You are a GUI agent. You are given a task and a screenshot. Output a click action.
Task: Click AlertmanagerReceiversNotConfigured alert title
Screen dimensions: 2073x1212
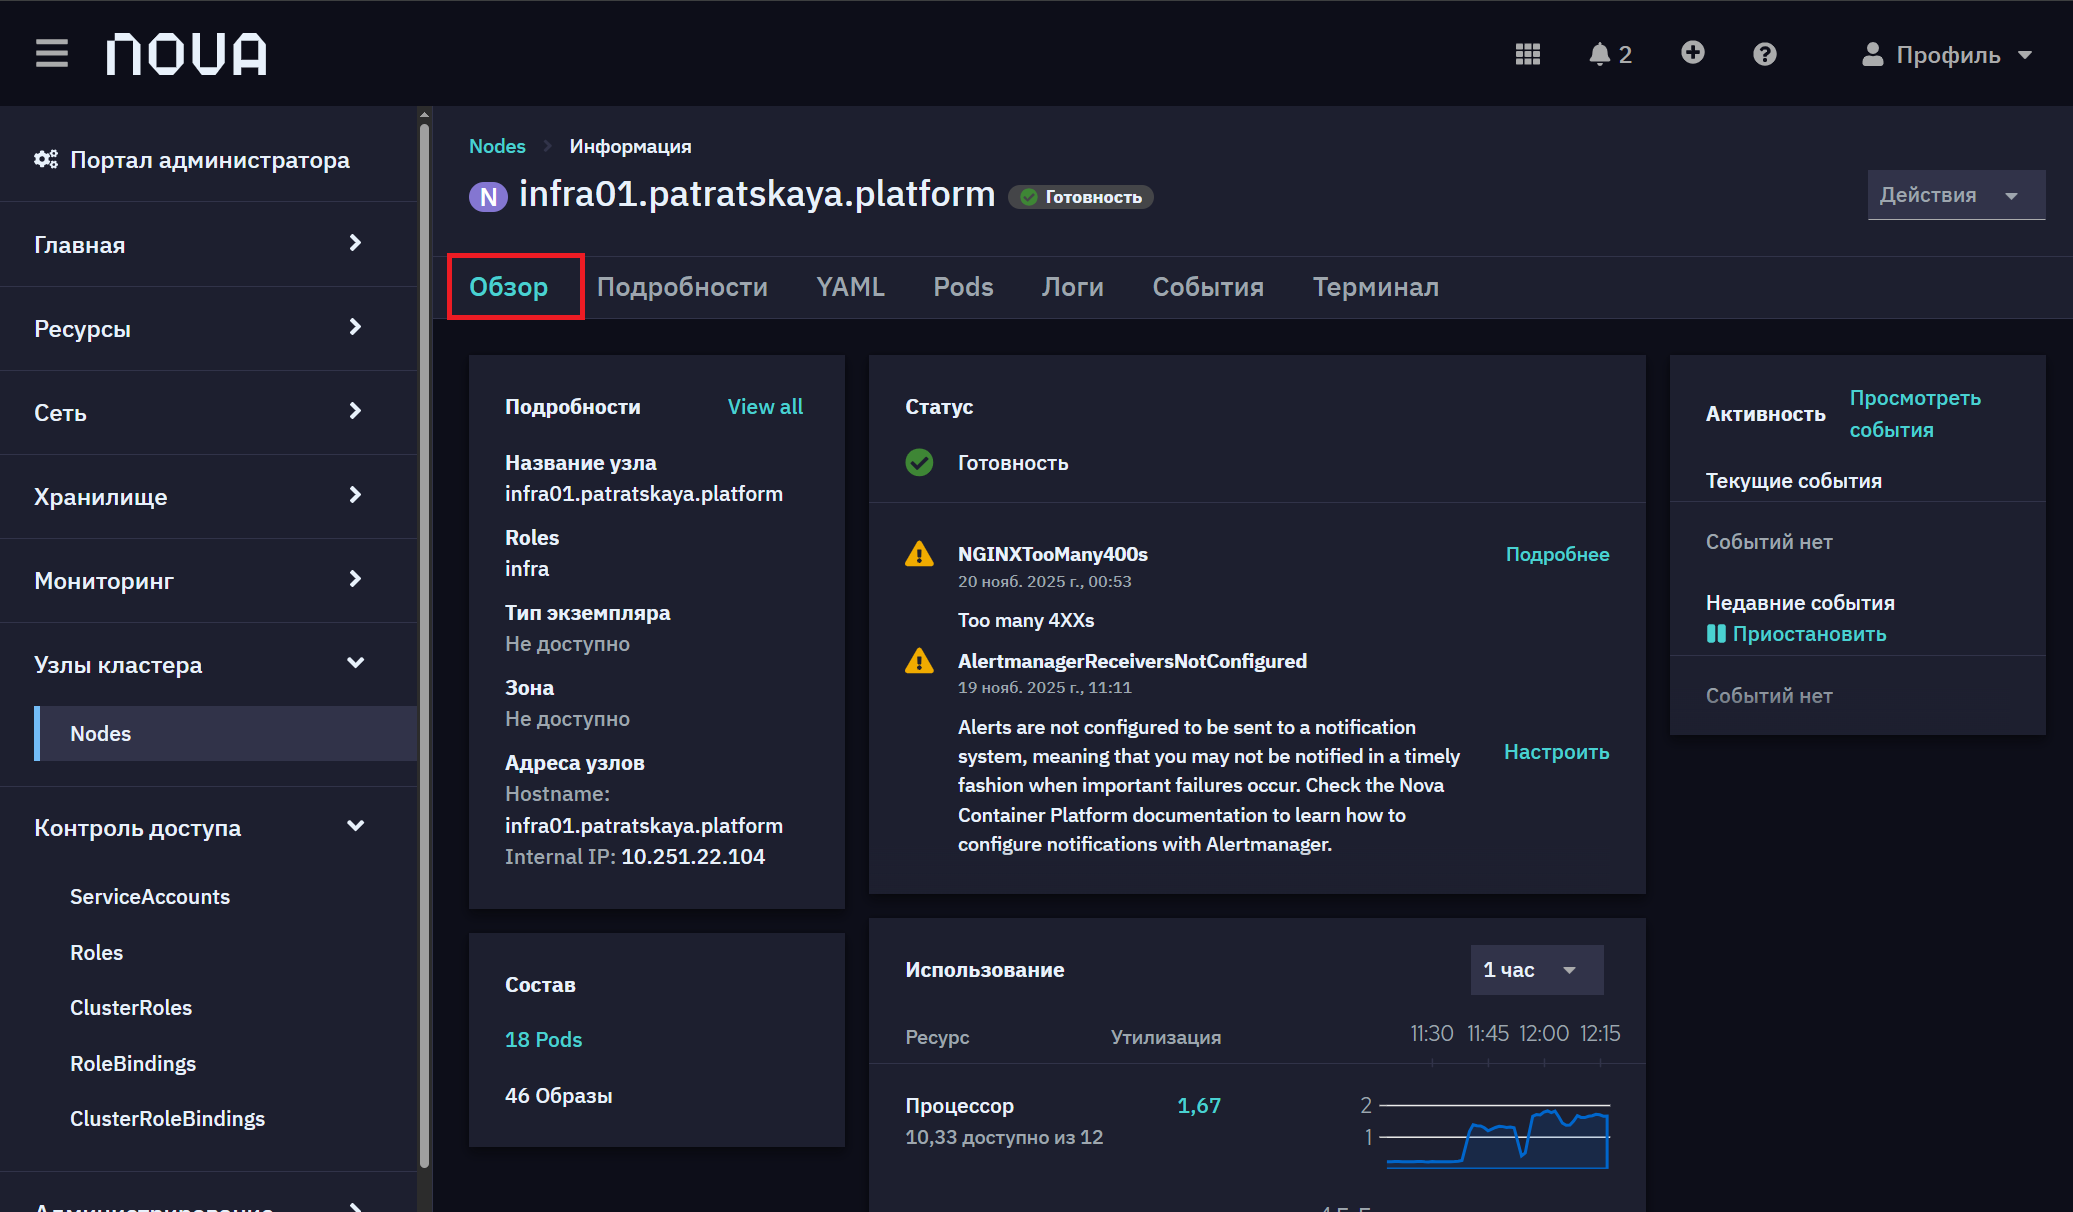[1132, 661]
